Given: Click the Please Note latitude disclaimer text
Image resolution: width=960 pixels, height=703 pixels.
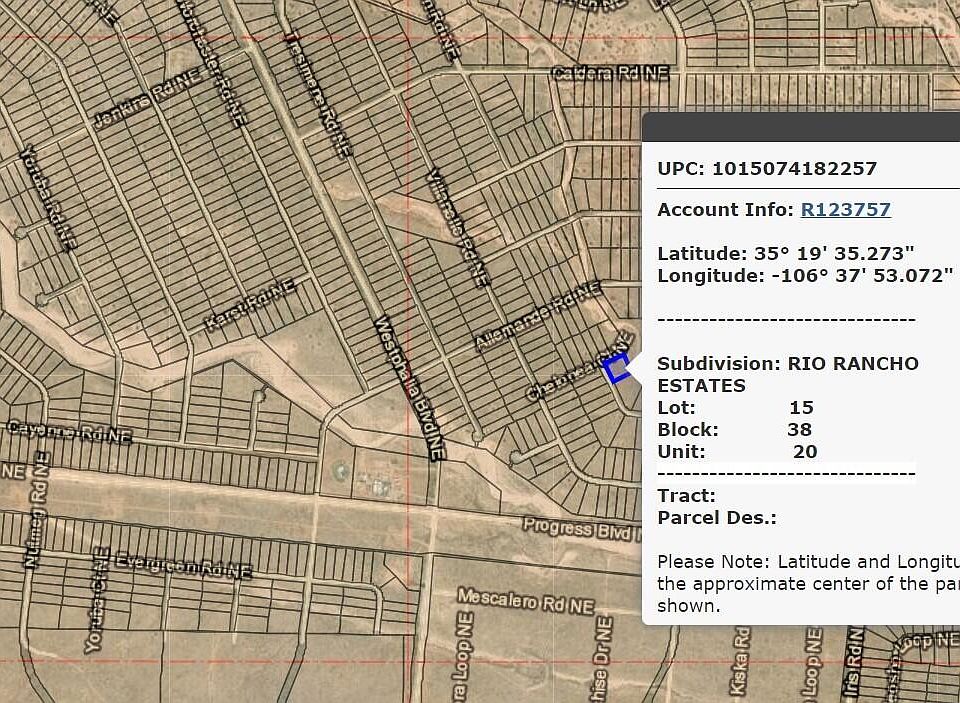Looking at the screenshot, I should click(x=808, y=584).
